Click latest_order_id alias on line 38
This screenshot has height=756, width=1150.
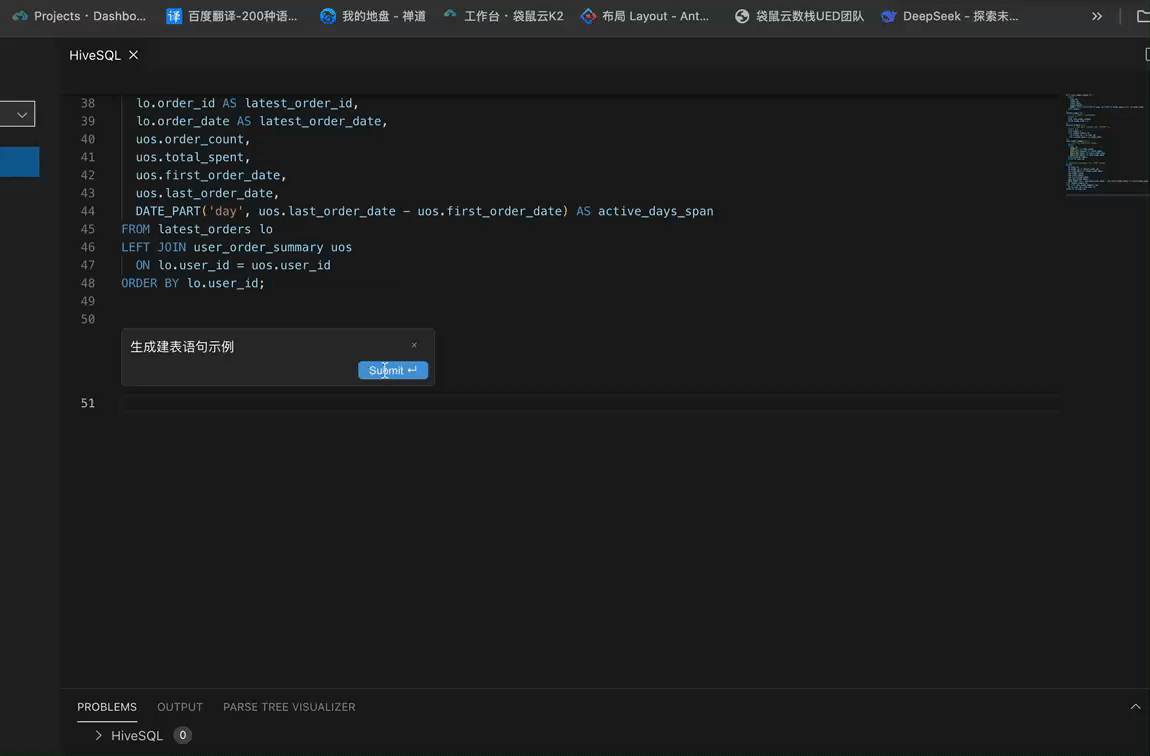(299, 103)
